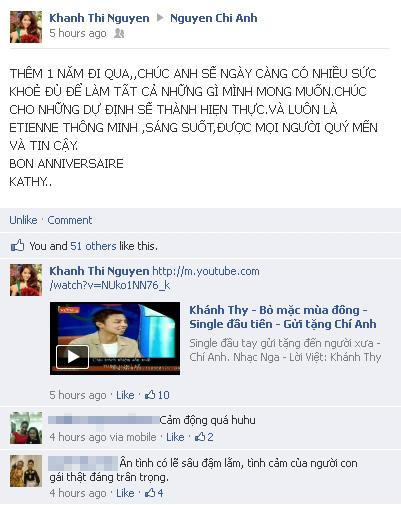The width and height of the screenshot is (401, 505).
Task: Click the thumbs-up icon showing 2 likes
Action: pyautogui.click(x=200, y=437)
